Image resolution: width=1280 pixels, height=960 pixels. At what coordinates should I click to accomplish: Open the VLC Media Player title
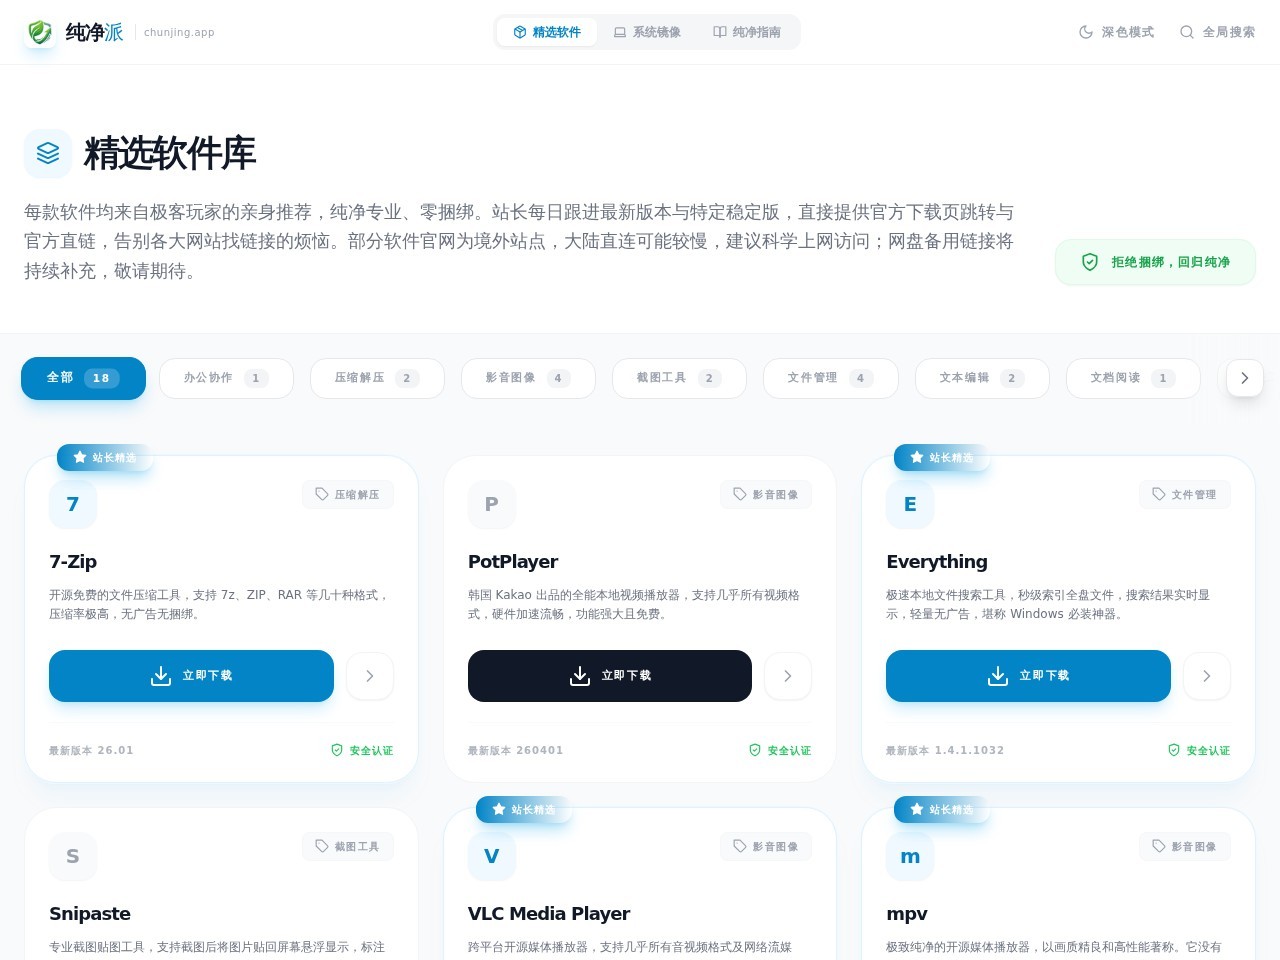(x=549, y=914)
